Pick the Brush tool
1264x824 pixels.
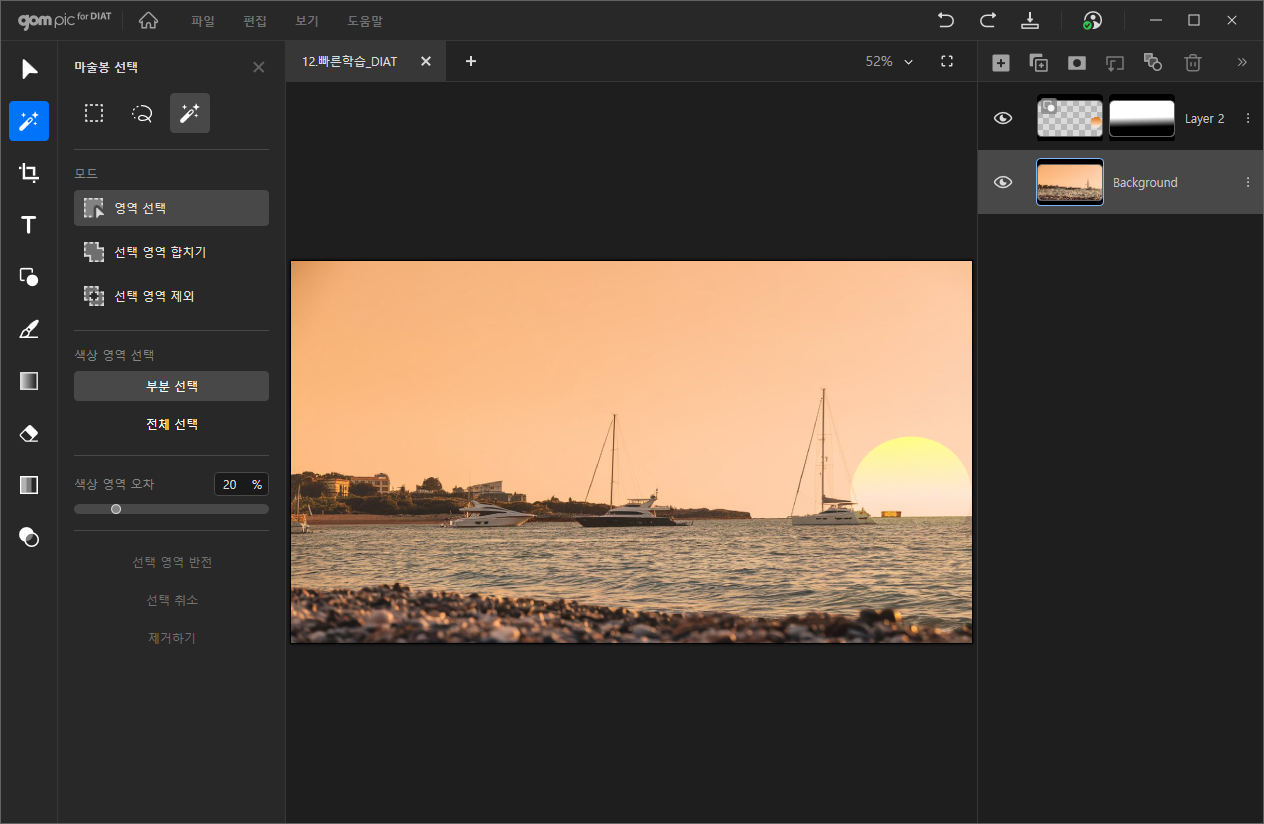click(29, 329)
